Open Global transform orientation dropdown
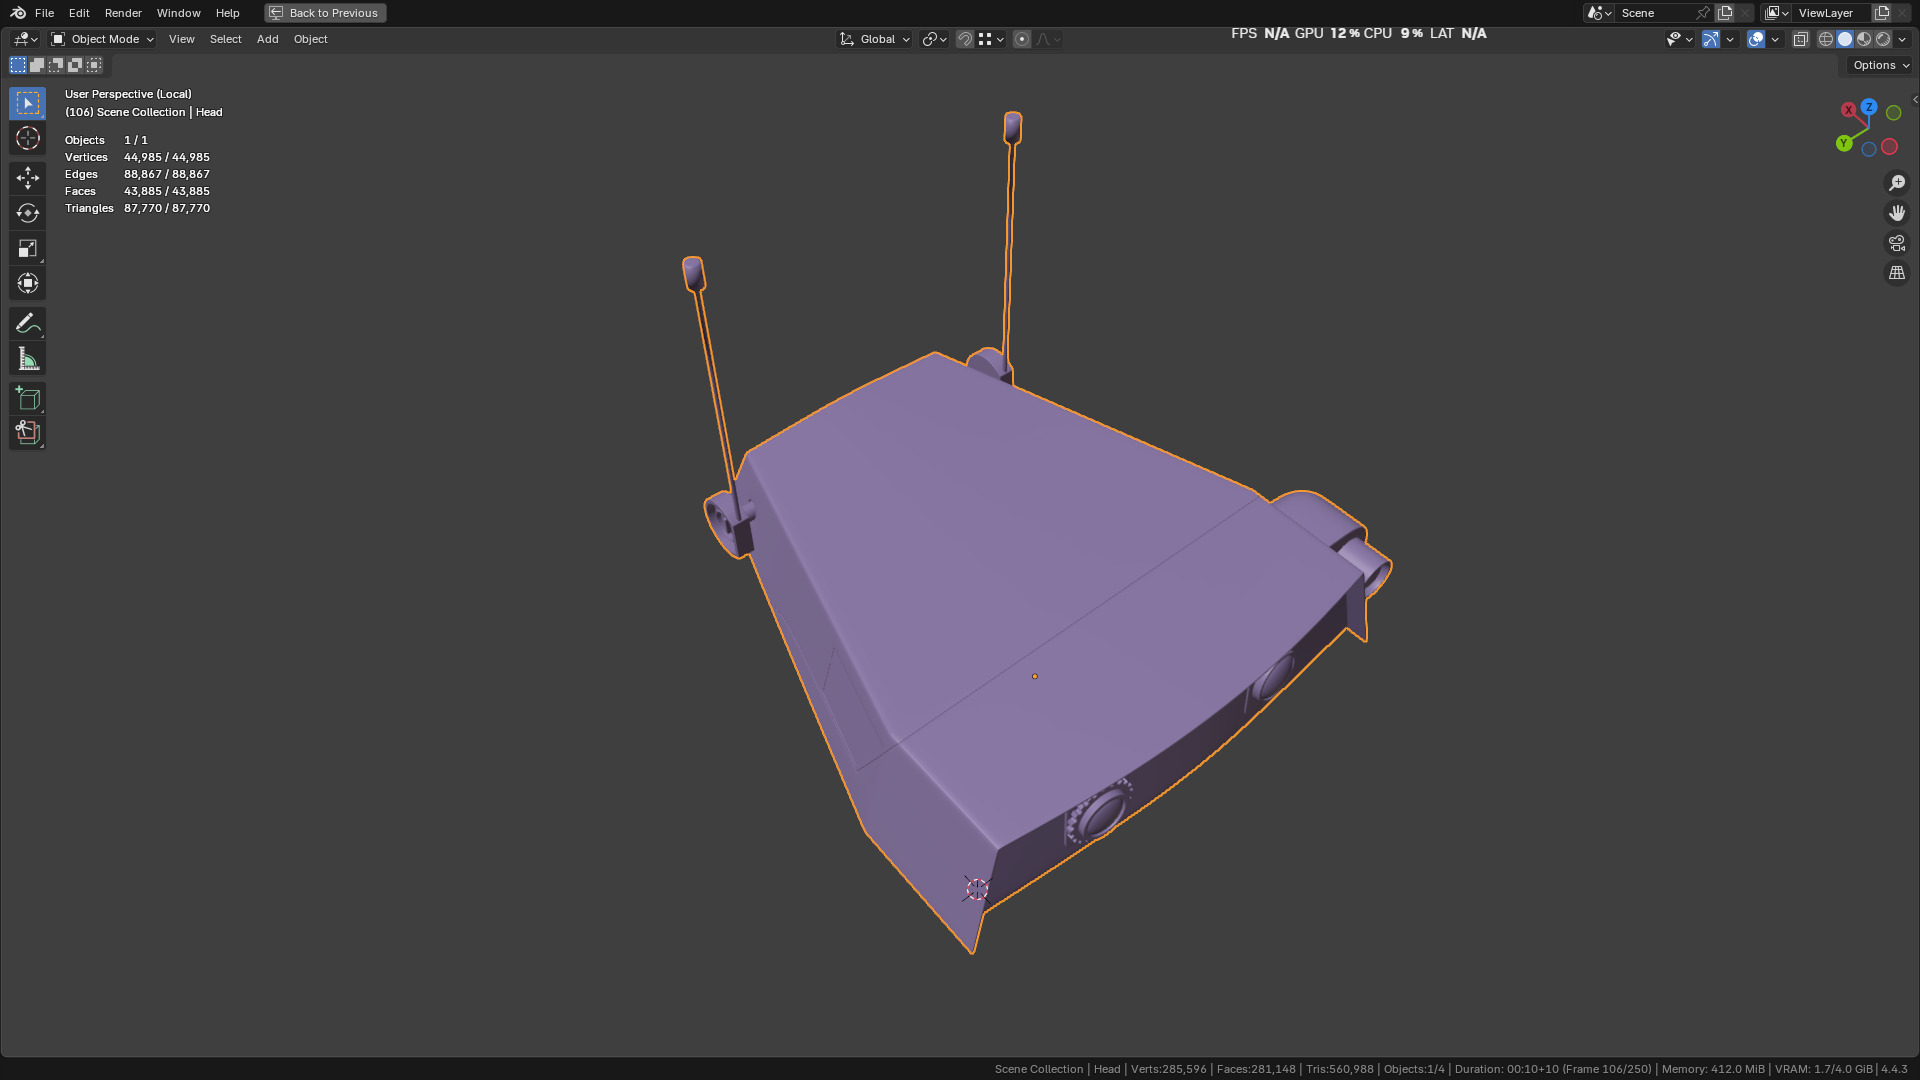Screen dimensions: 1920x1080 tap(875, 39)
